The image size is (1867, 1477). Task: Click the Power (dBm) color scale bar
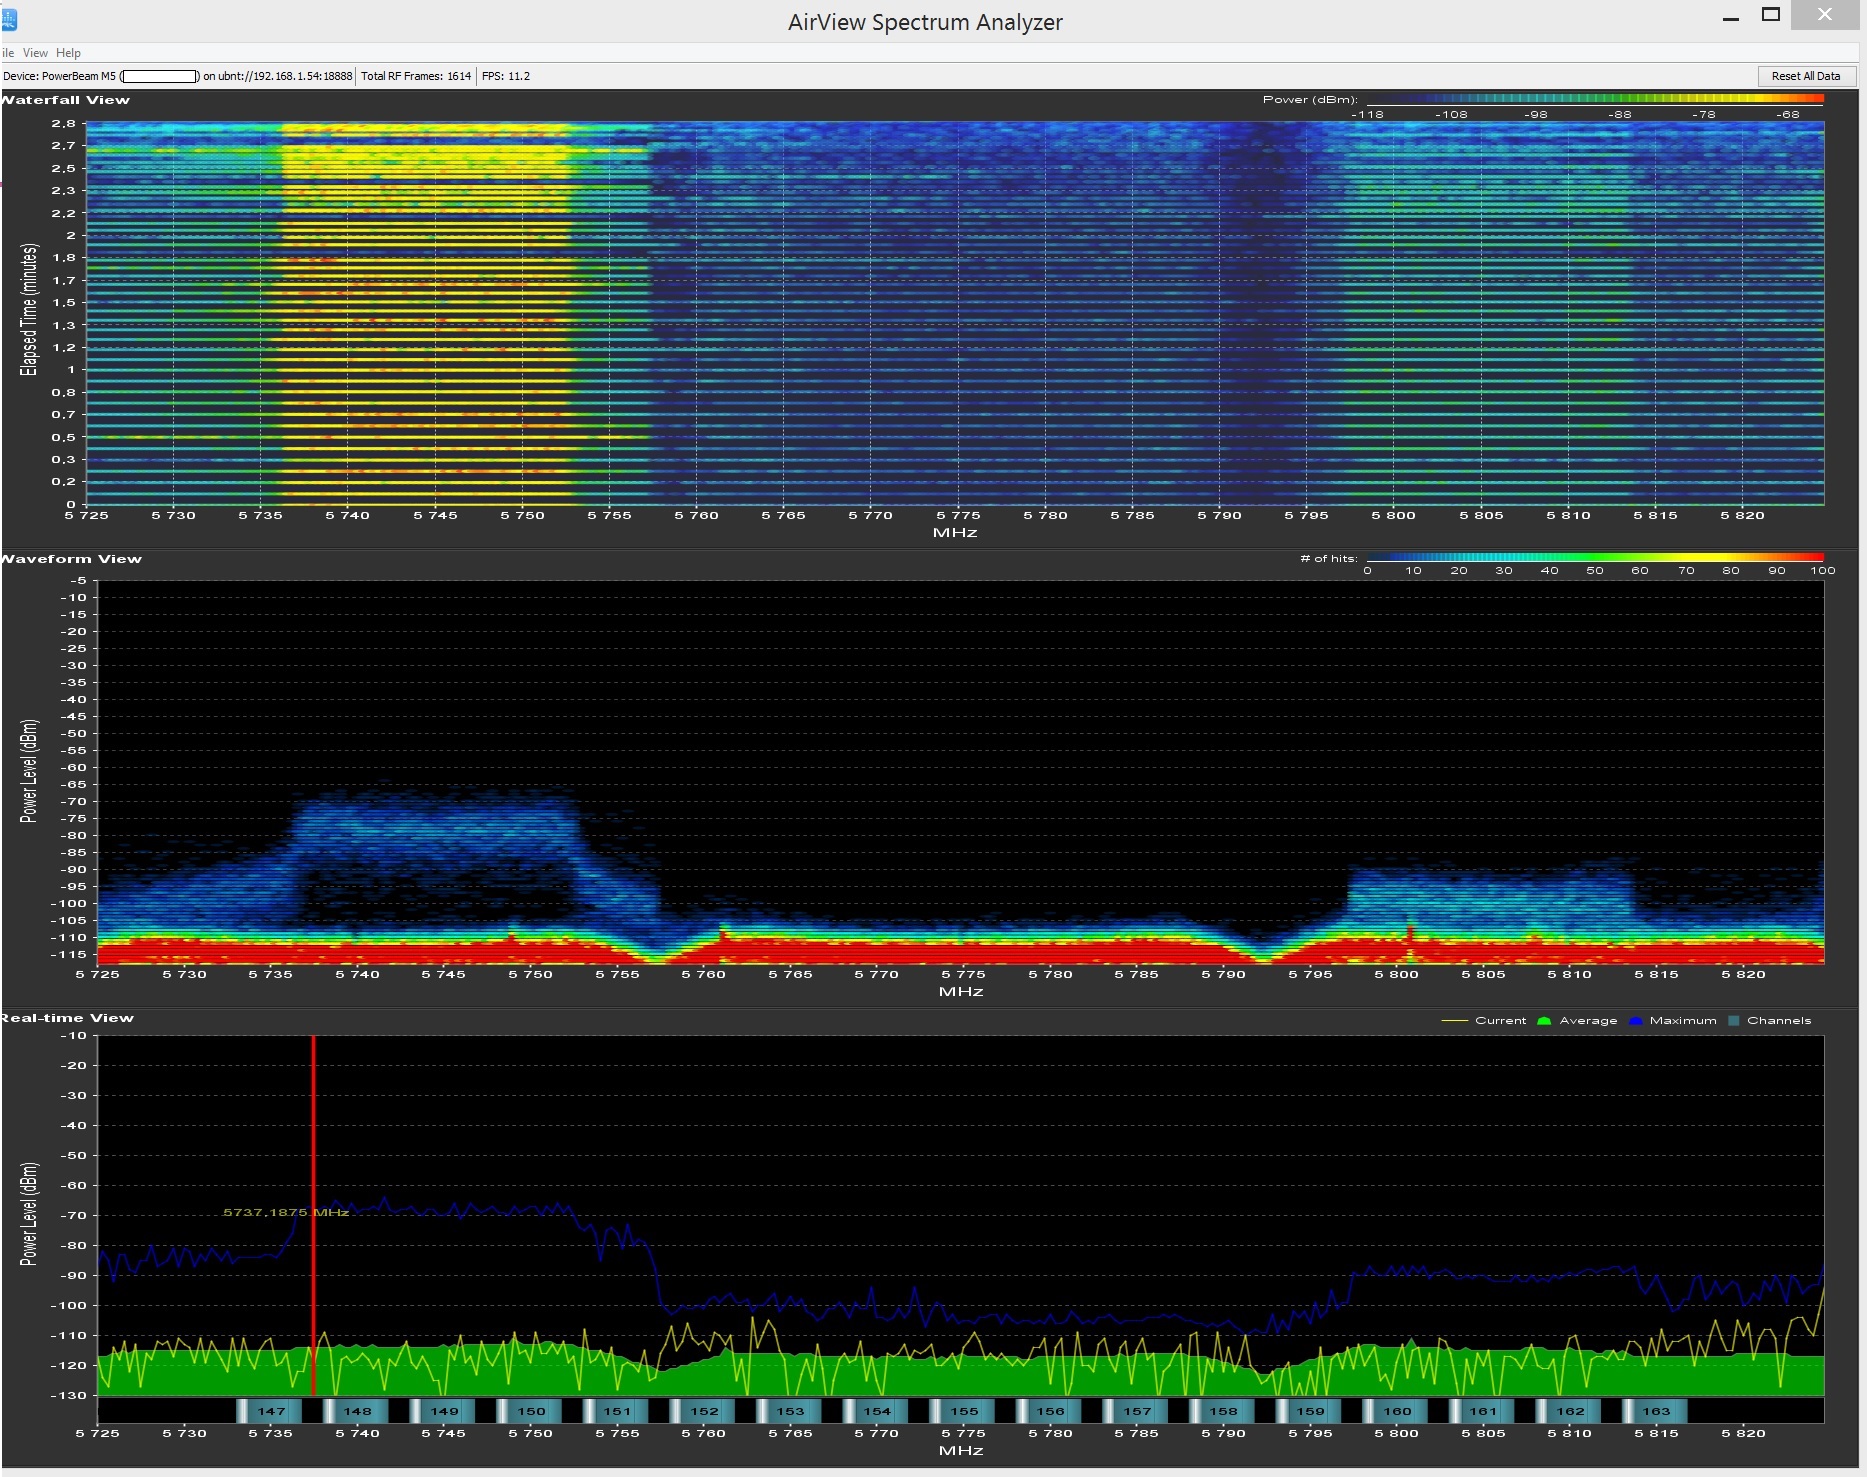pos(1594,98)
